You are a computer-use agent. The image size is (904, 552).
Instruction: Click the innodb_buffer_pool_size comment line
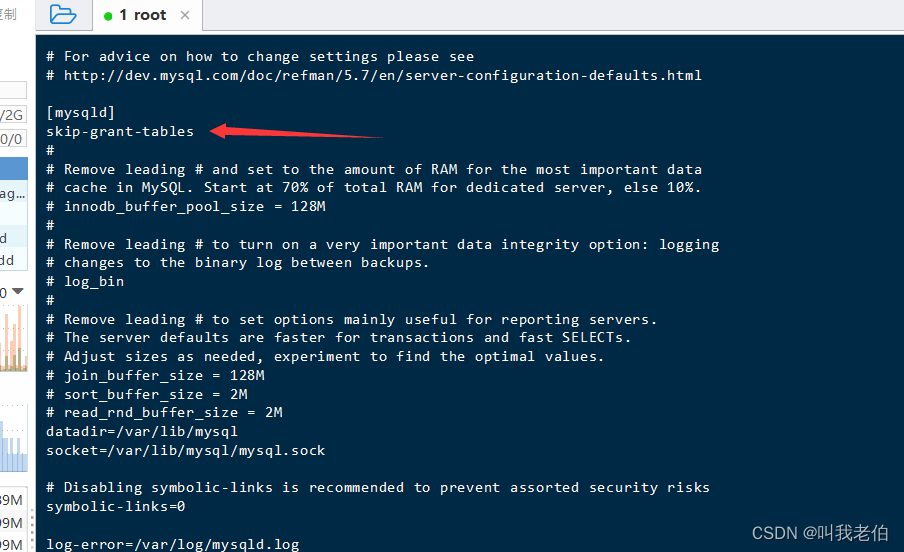pos(195,206)
